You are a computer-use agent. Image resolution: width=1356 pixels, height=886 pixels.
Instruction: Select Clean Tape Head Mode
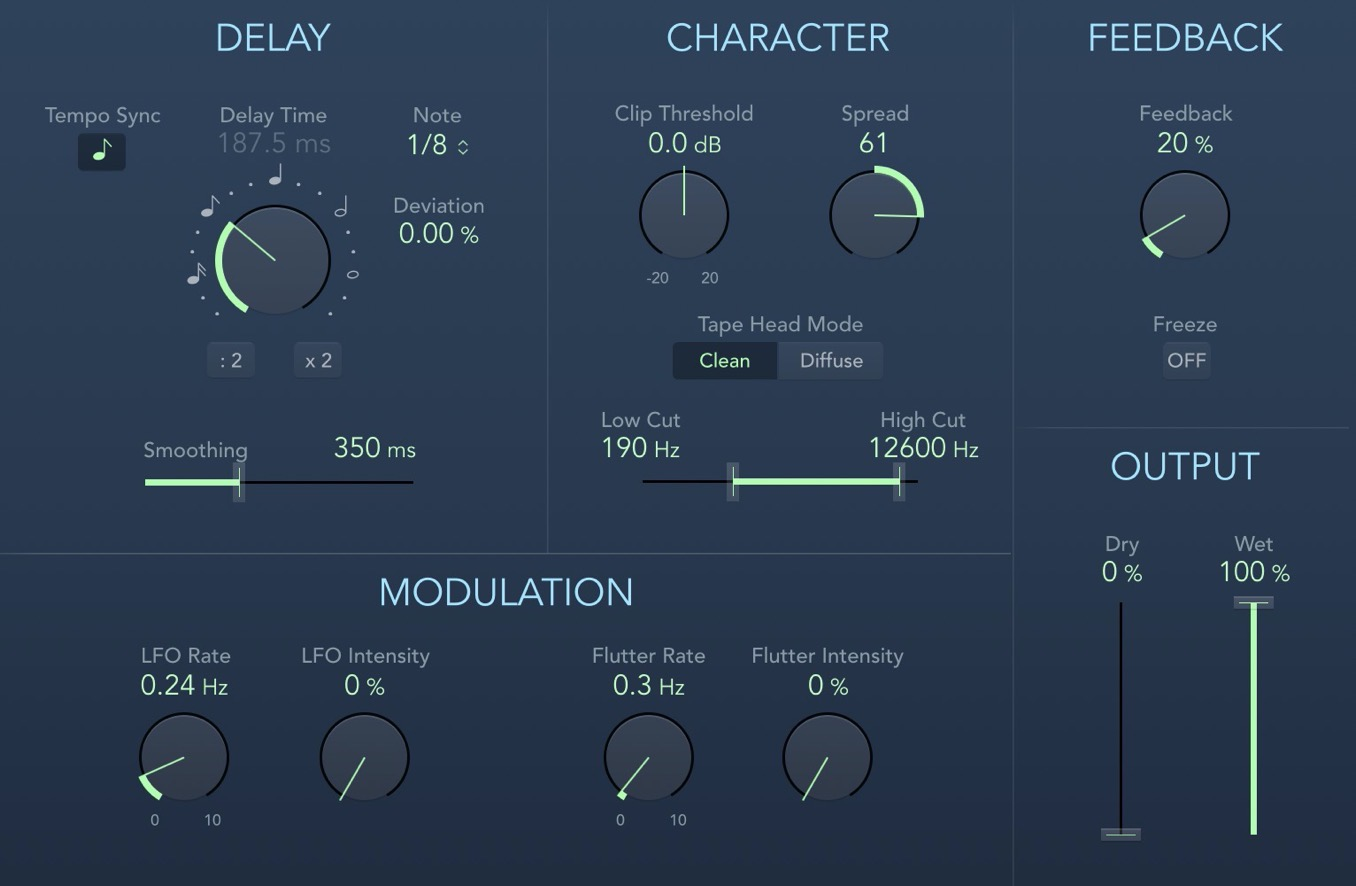(724, 361)
